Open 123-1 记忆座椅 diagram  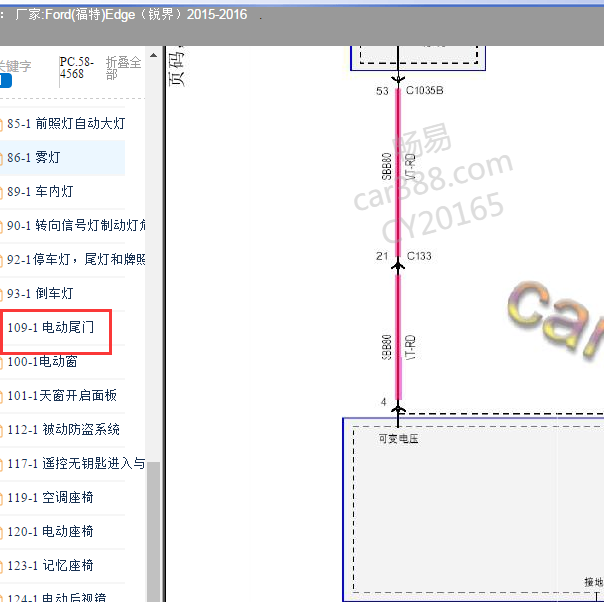click(50, 565)
